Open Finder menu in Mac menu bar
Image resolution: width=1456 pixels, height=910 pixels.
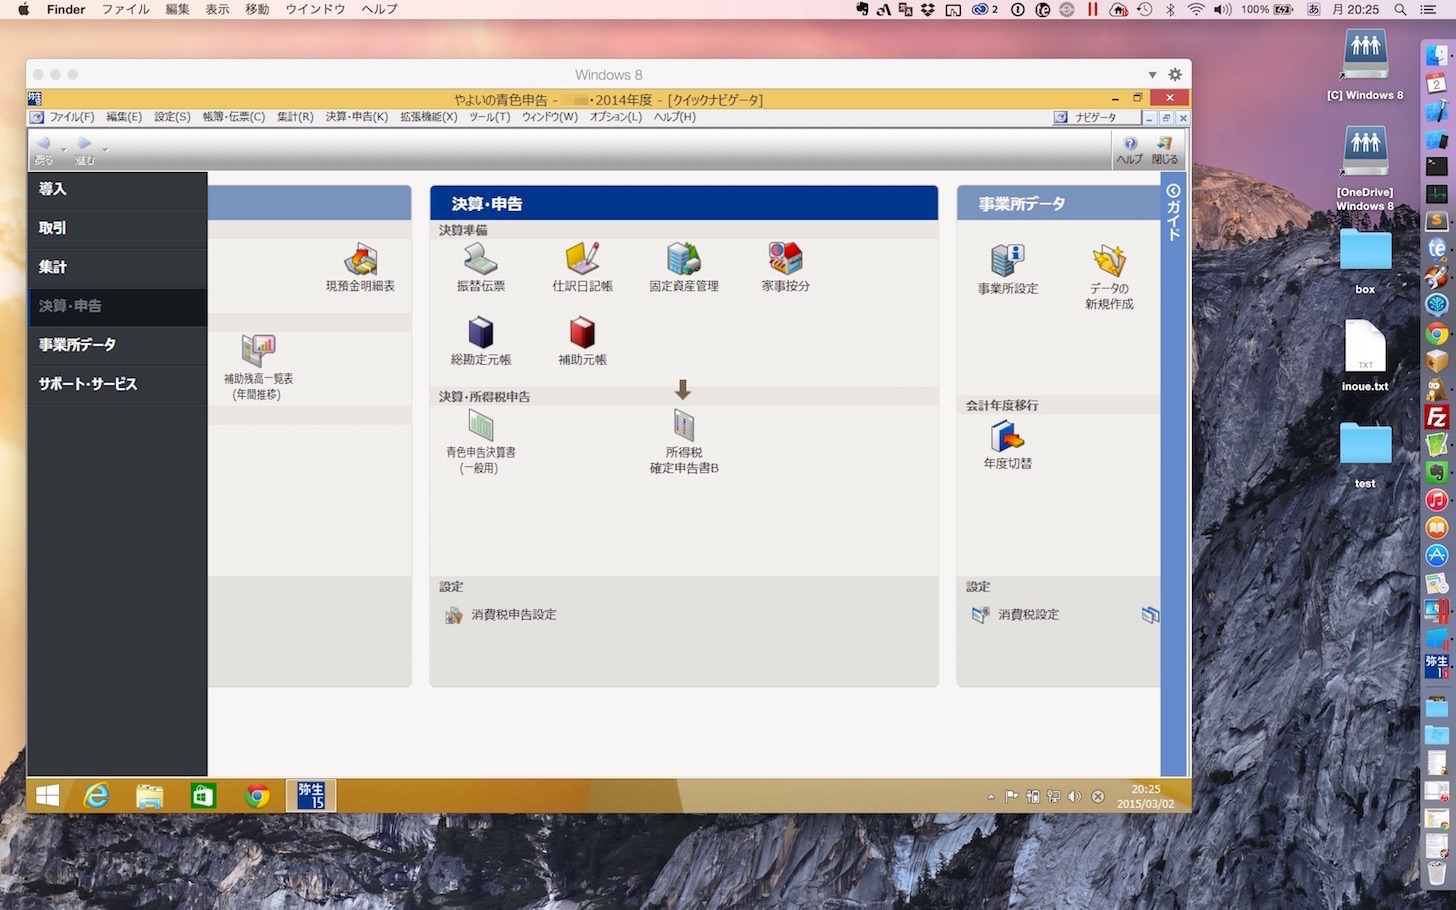pyautogui.click(x=66, y=9)
